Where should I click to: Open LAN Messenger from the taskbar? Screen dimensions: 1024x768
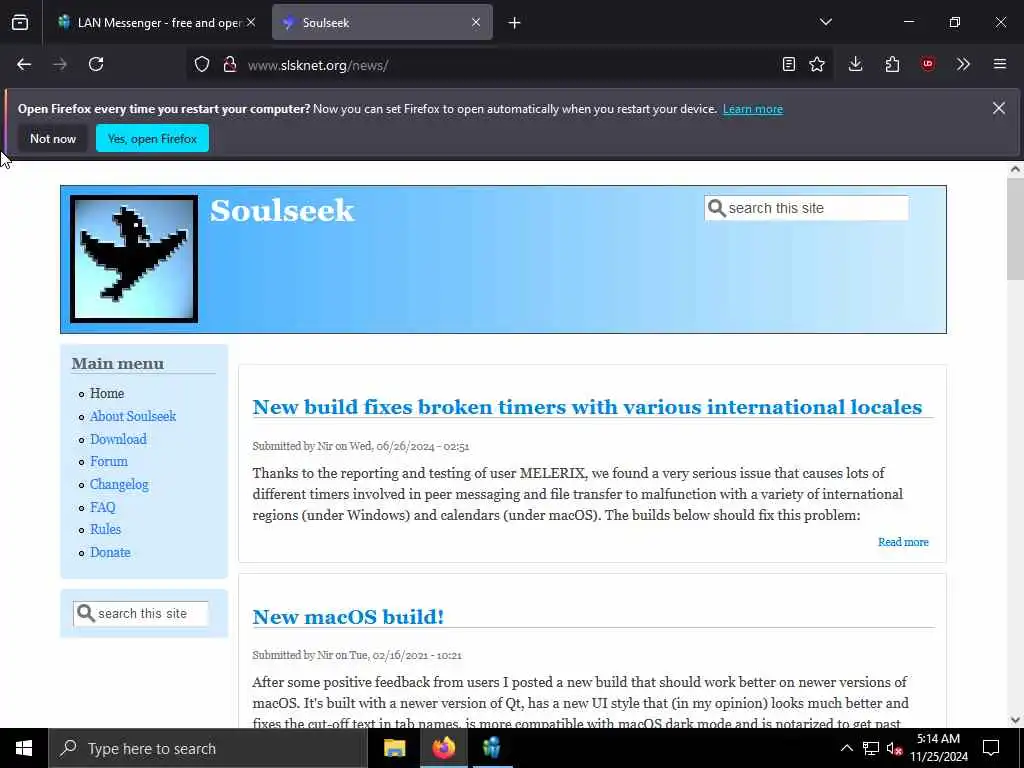[492, 748]
